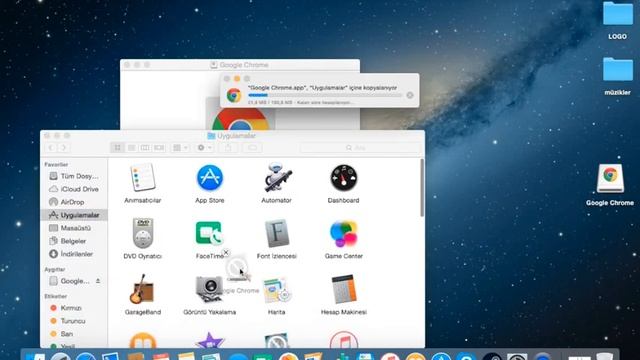Switch Finder to Cover Flow view

tap(159, 148)
